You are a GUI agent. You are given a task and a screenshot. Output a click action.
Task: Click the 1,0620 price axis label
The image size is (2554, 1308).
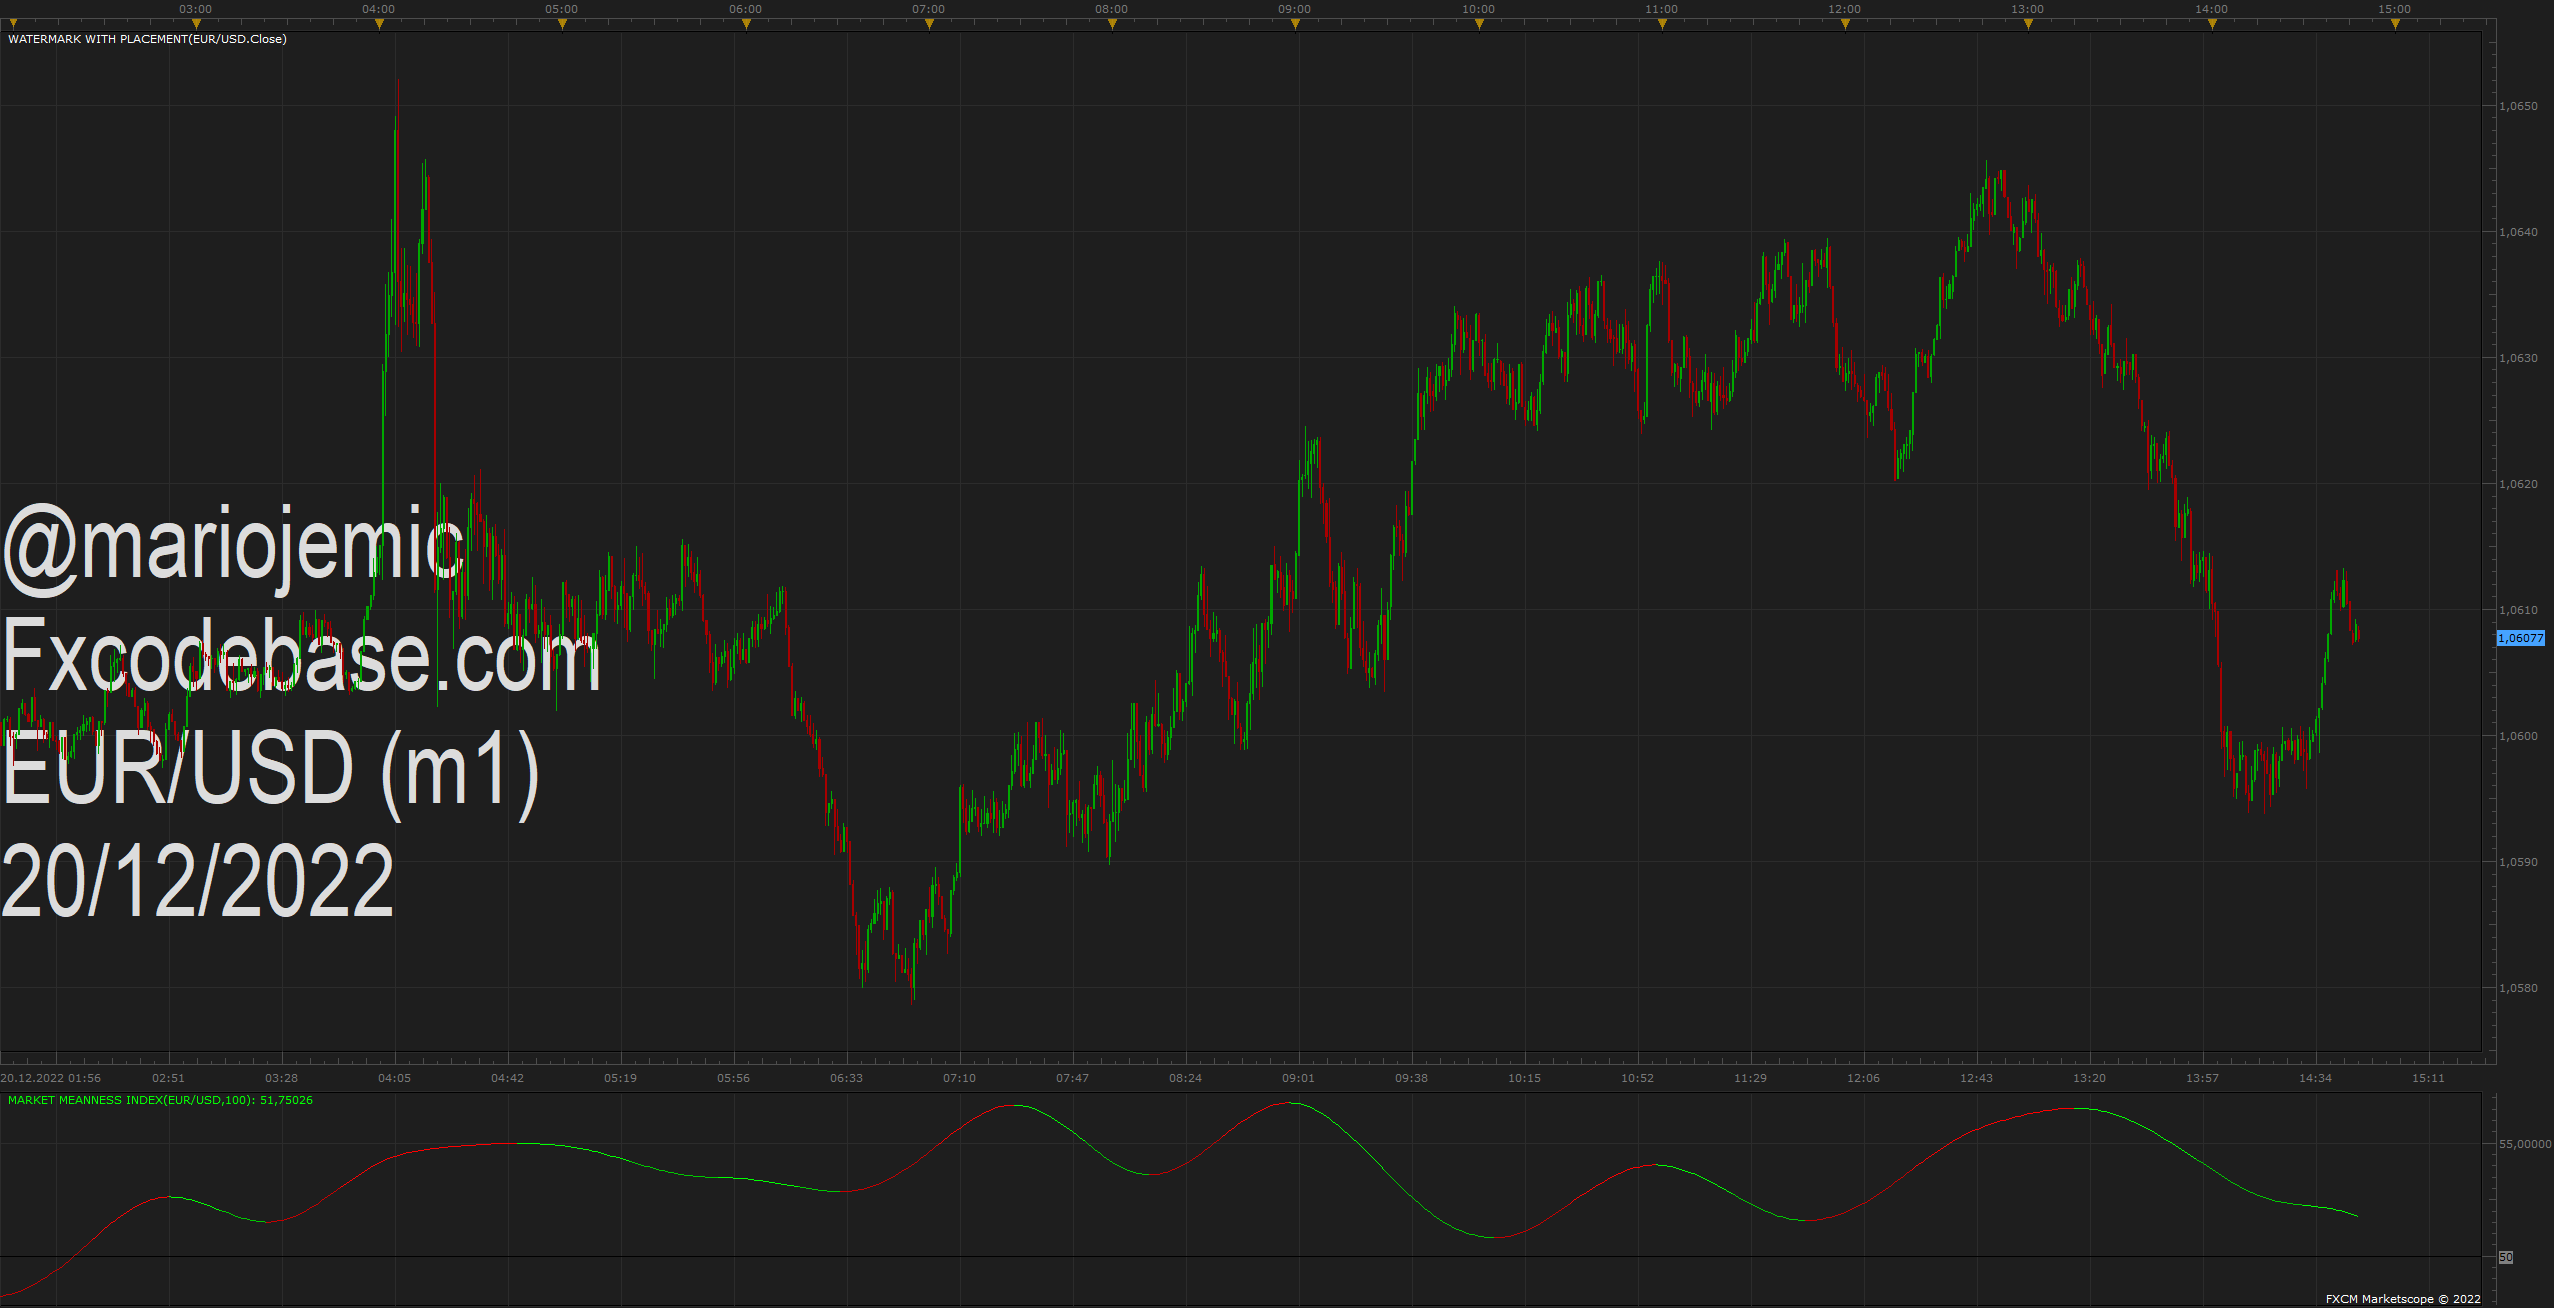(2518, 484)
